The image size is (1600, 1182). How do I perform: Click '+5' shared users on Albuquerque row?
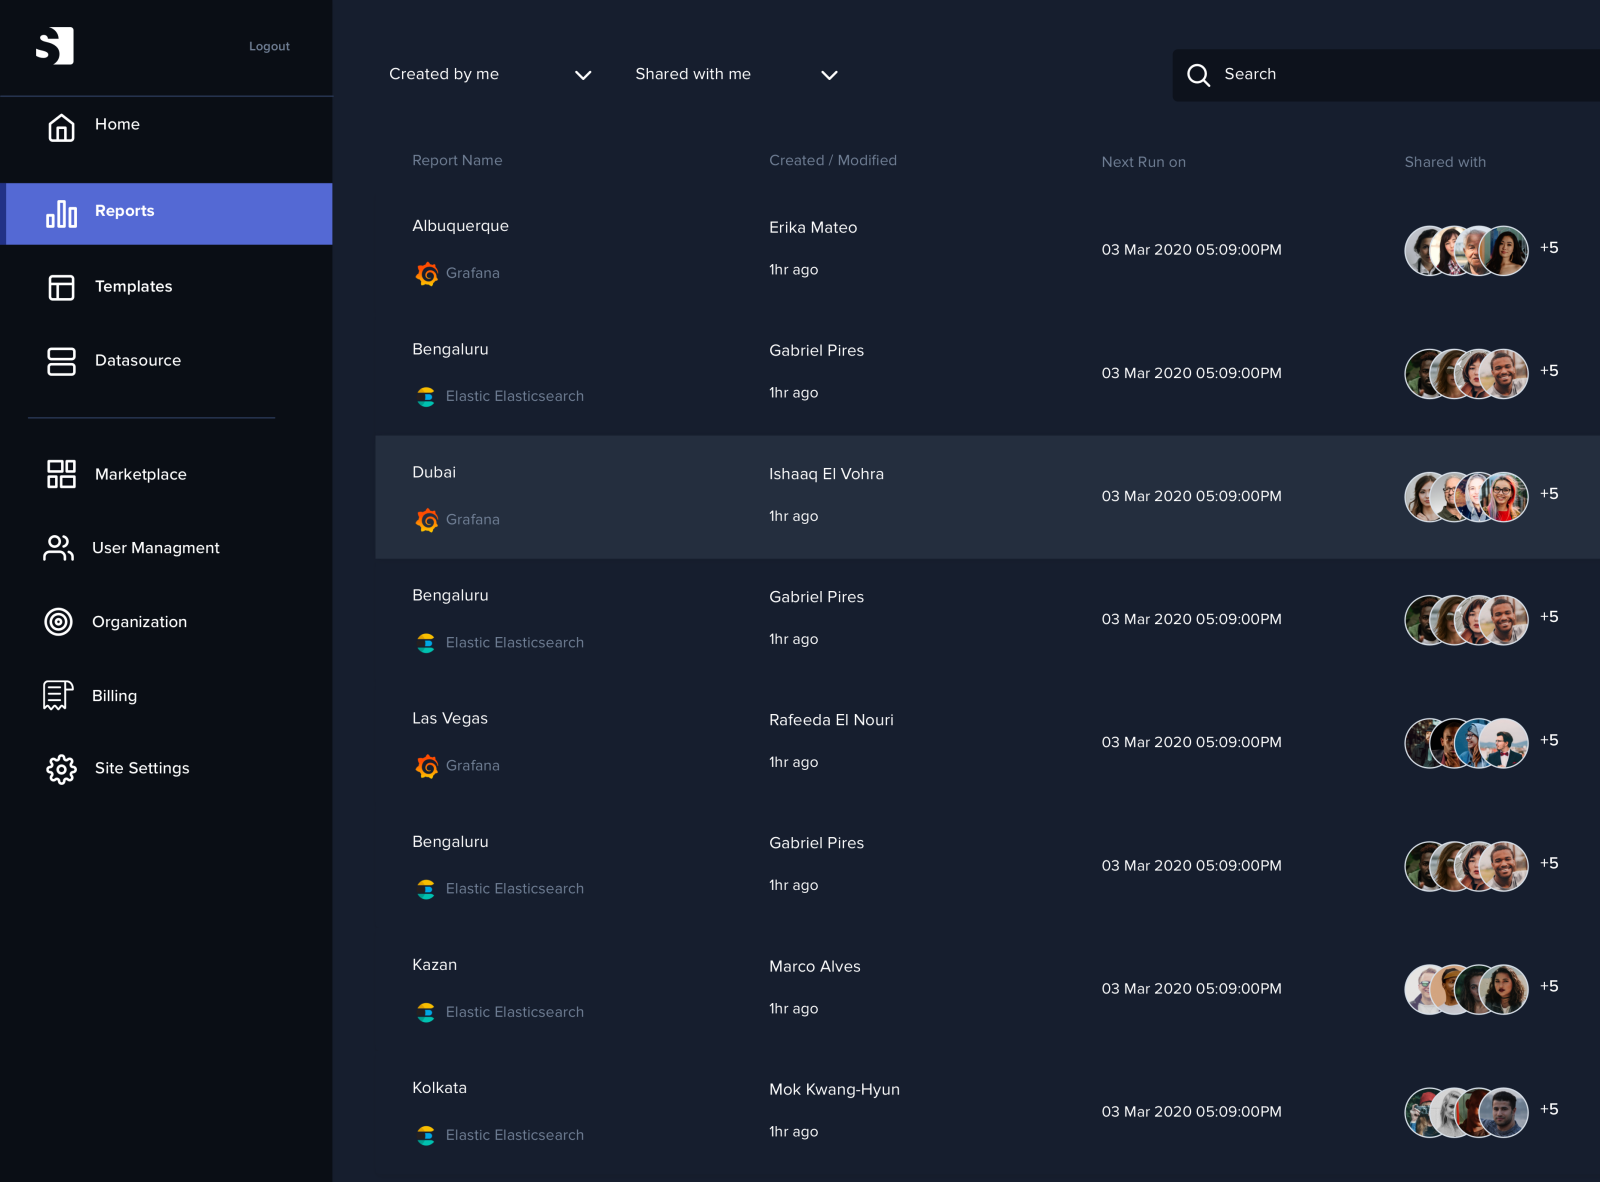coord(1549,247)
